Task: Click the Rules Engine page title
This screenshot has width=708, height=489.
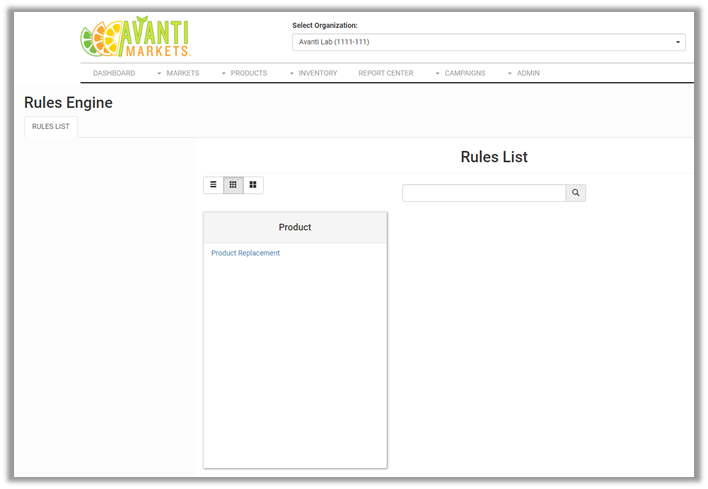Action: [68, 102]
